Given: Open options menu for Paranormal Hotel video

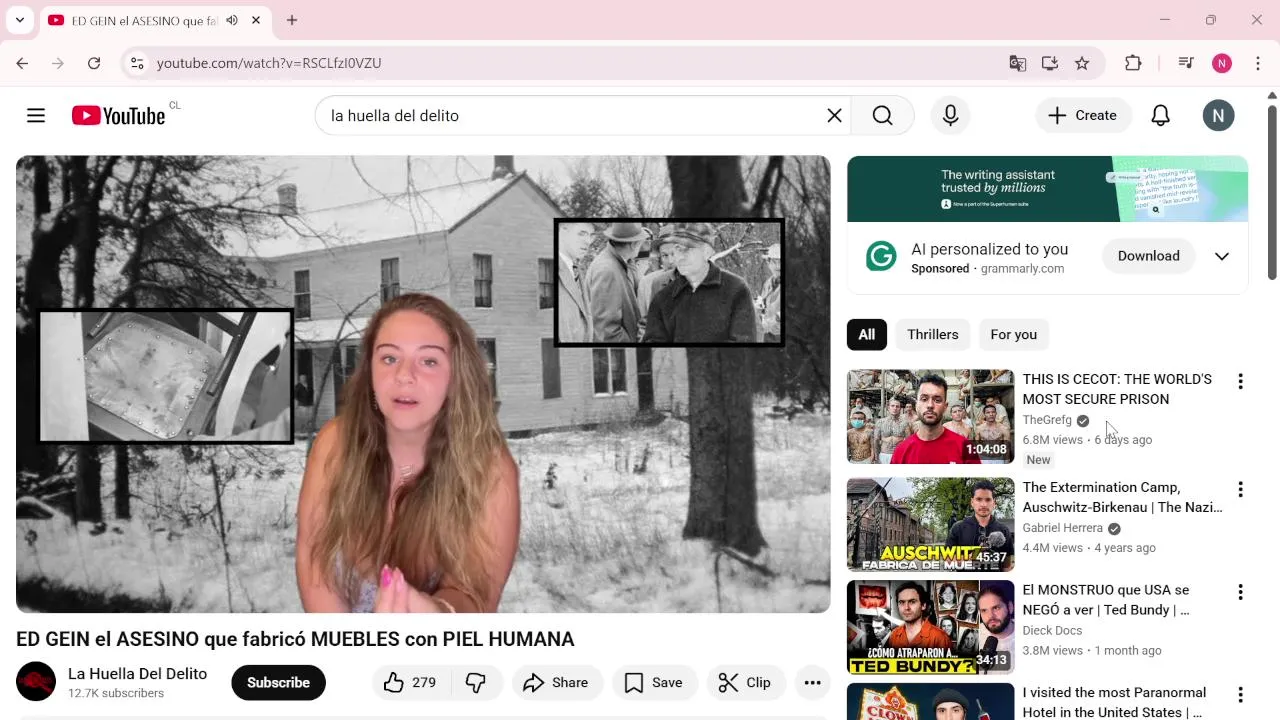Looking at the screenshot, I should [1240, 694].
